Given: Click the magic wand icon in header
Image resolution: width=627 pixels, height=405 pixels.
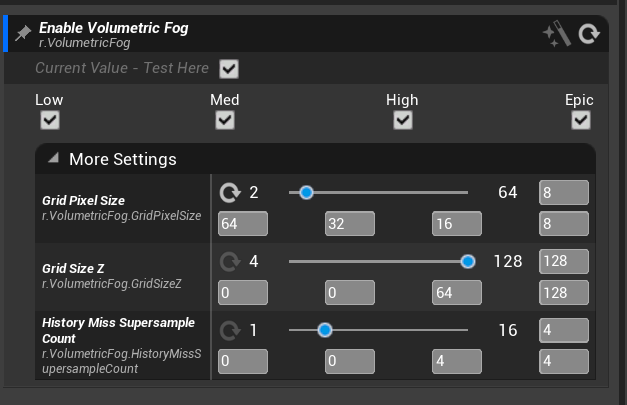Looking at the screenshot, I should click(556, 35).
